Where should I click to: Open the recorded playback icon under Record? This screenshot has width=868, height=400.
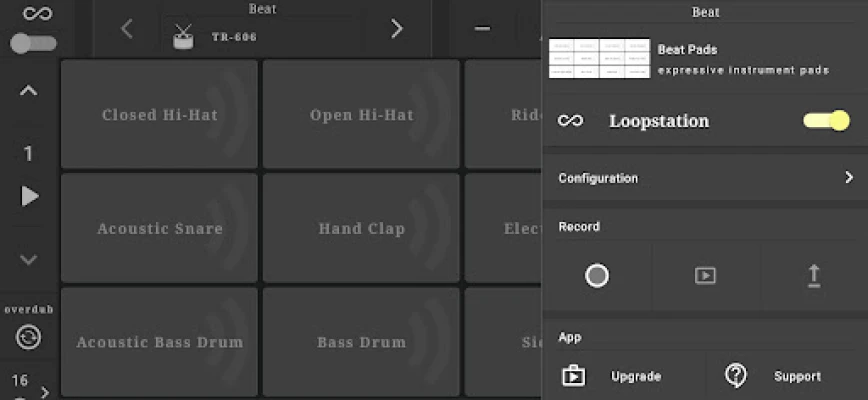click(705, 276)
